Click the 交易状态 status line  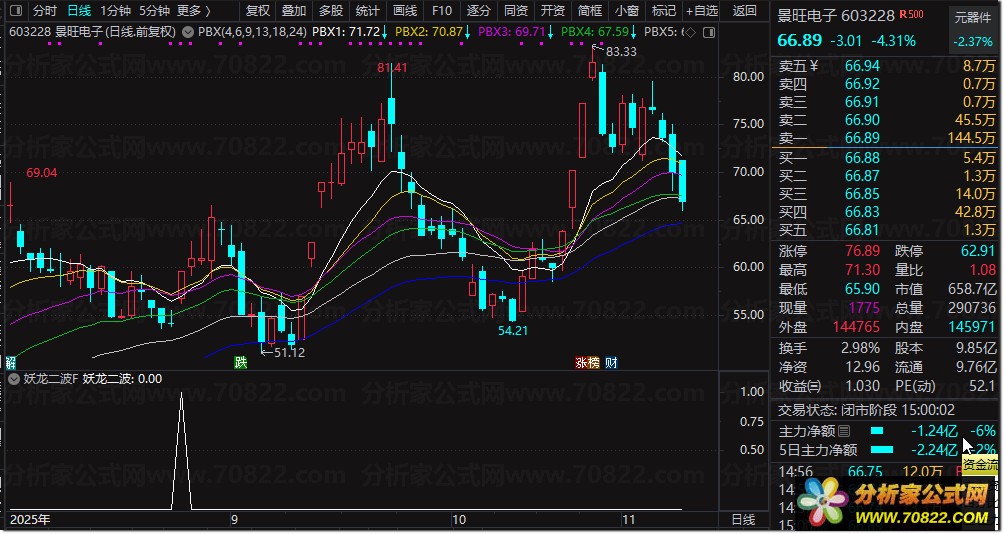click(866, 410)
